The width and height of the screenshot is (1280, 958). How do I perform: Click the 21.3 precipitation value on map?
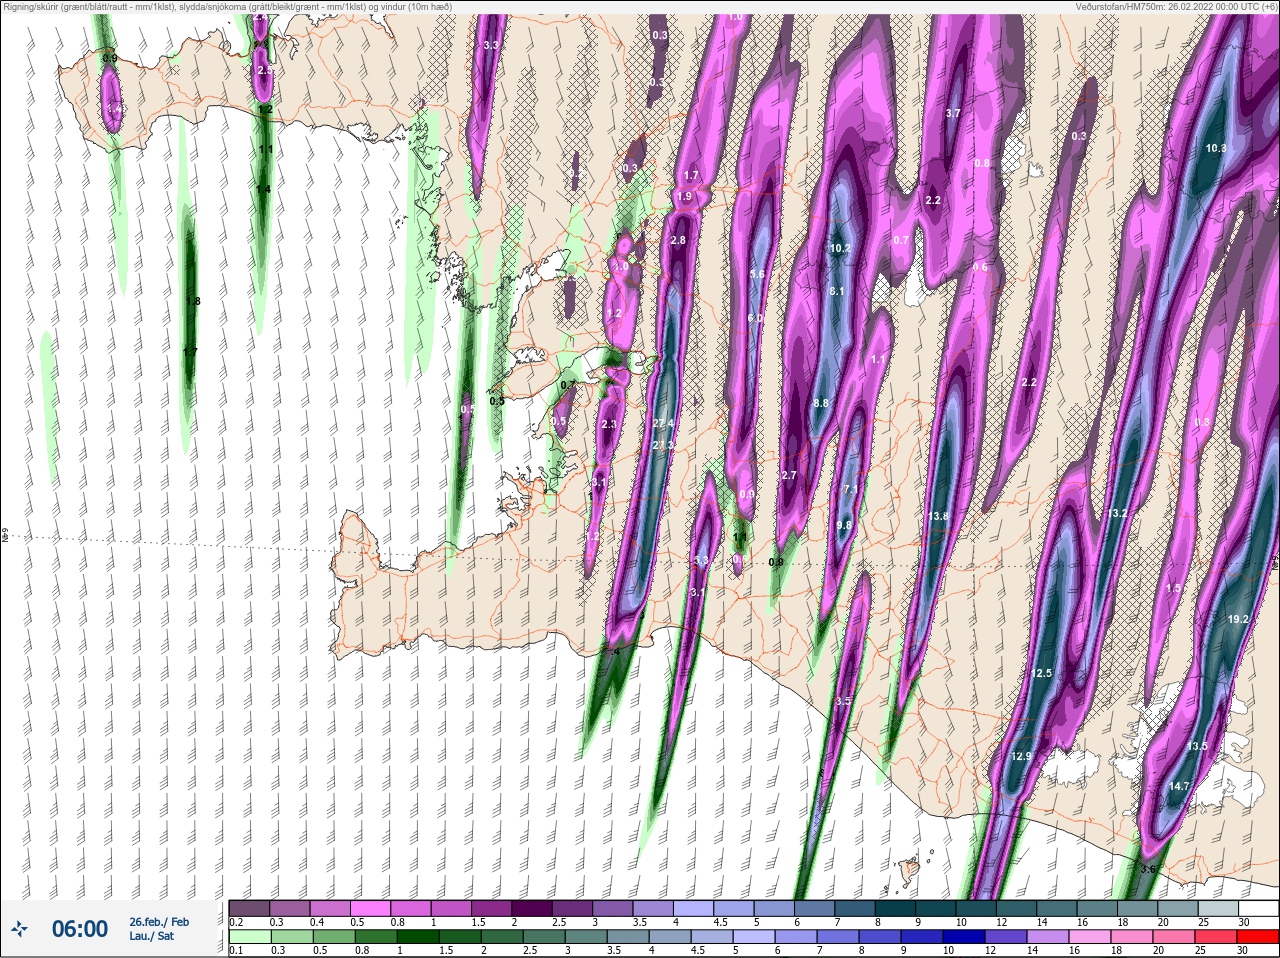[663, 445]
